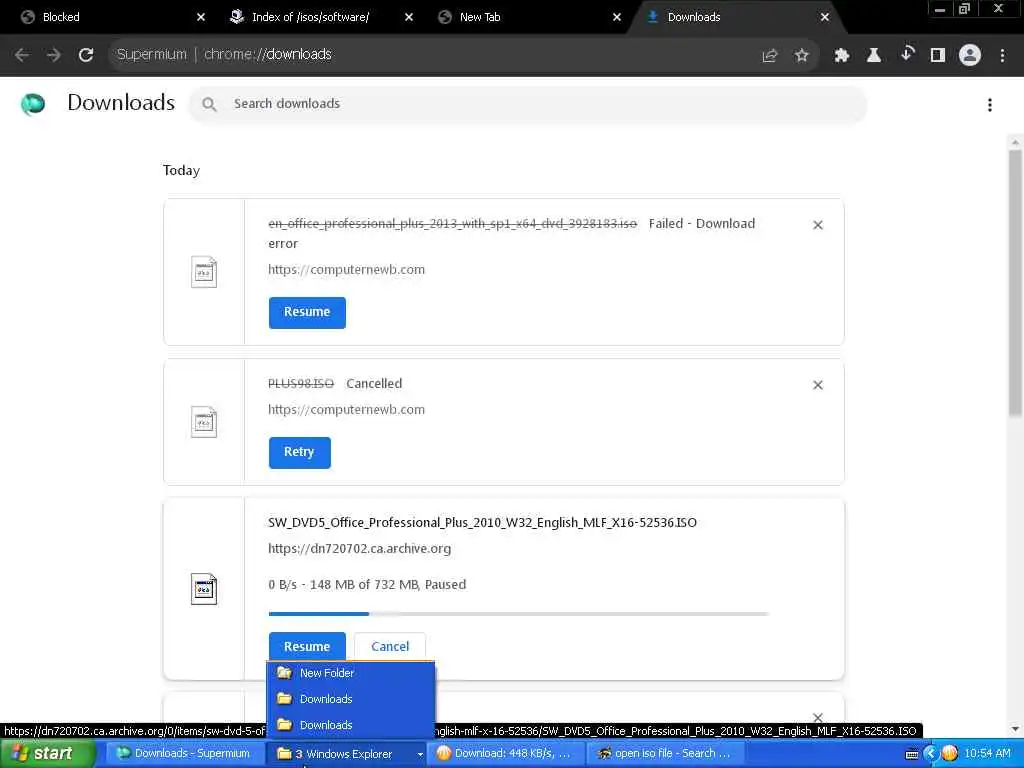Cancel the paused Office 2010 ISO download
This screenshot has width=1024, height=768.
point(390,647)
